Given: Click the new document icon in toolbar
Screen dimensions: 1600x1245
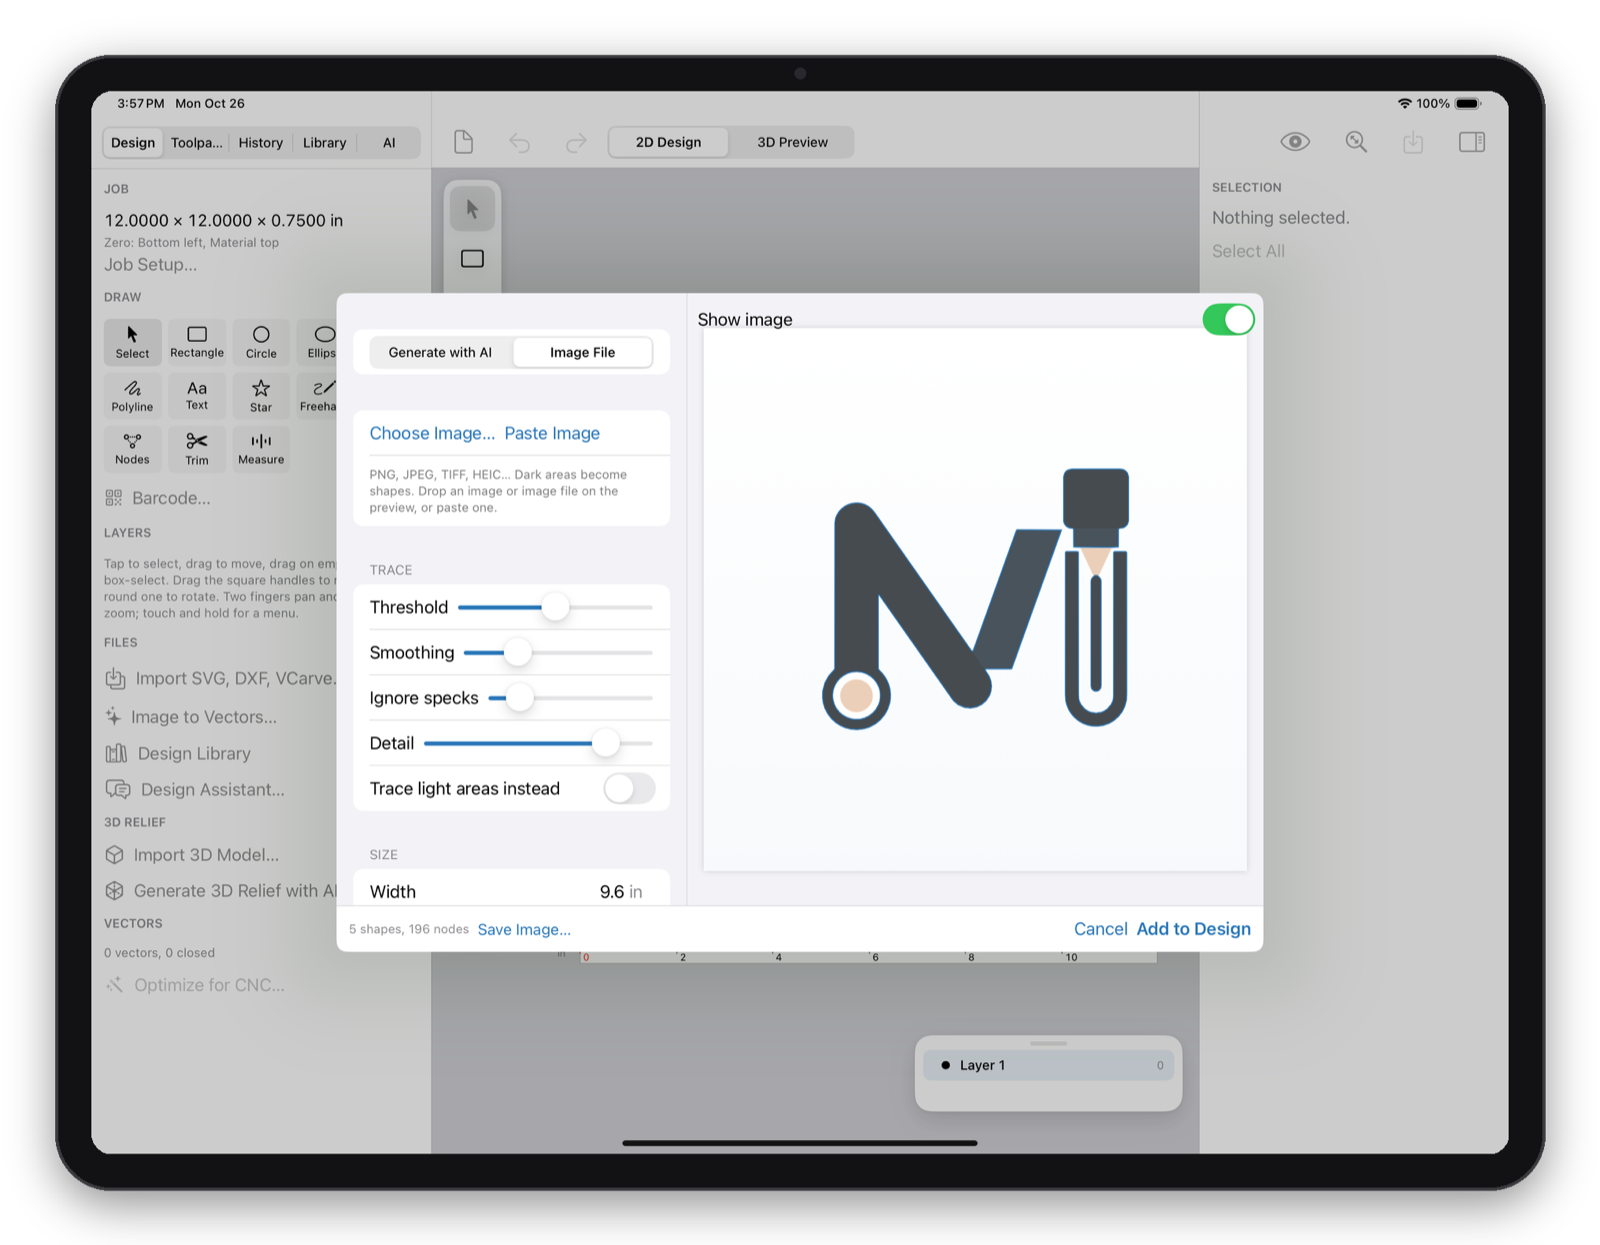Looking at the screenshot, I should [x=463, y=142].
